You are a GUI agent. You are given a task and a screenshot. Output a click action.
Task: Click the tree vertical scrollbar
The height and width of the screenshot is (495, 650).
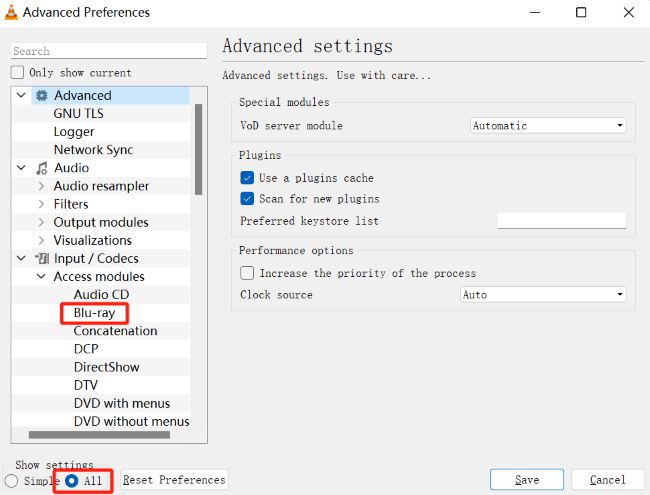tap(199, 149)
